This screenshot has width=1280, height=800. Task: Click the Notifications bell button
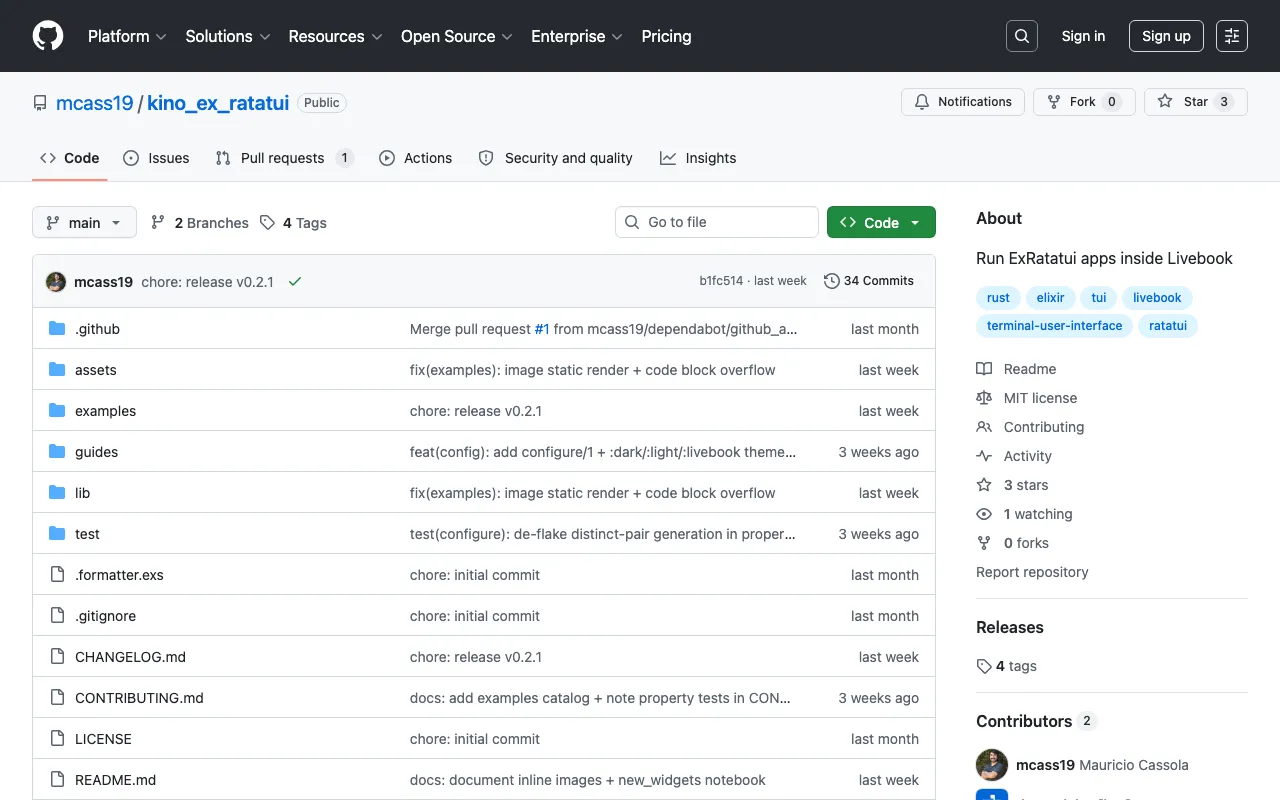pos(963,102)
